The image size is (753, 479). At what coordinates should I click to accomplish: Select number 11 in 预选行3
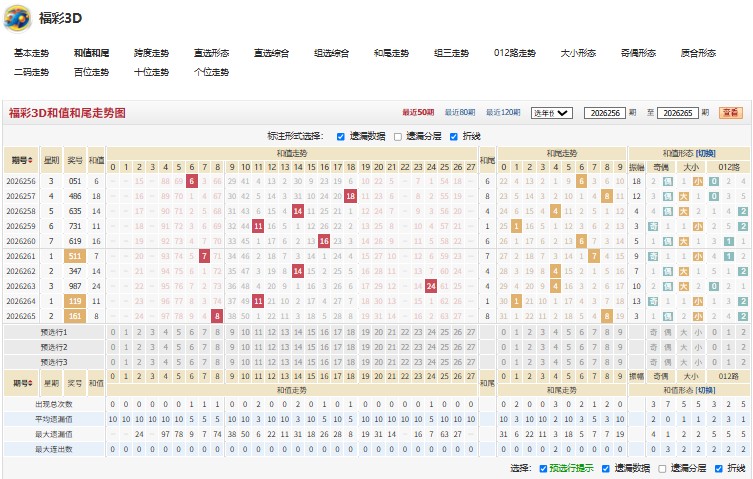pyautogui.click(x=258, y=362)
